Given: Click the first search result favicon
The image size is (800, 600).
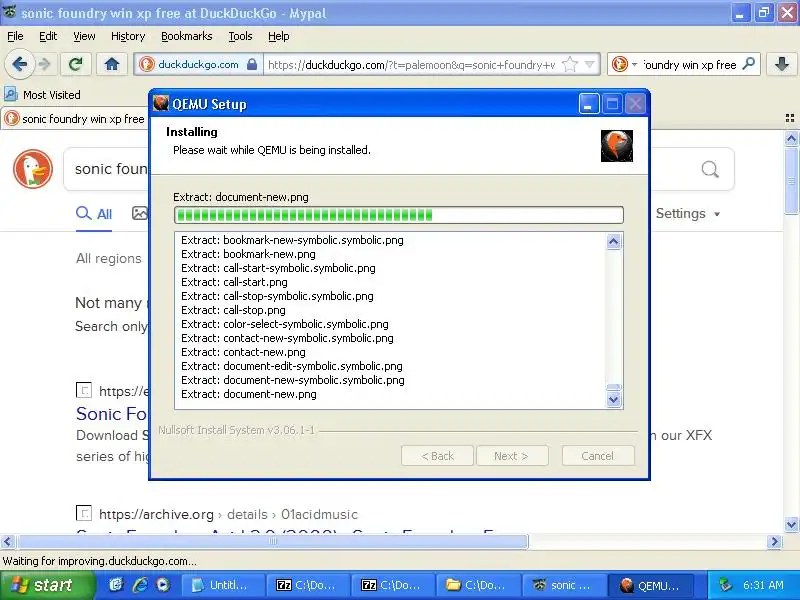Looking at the screenshot, I should point(84,390).
